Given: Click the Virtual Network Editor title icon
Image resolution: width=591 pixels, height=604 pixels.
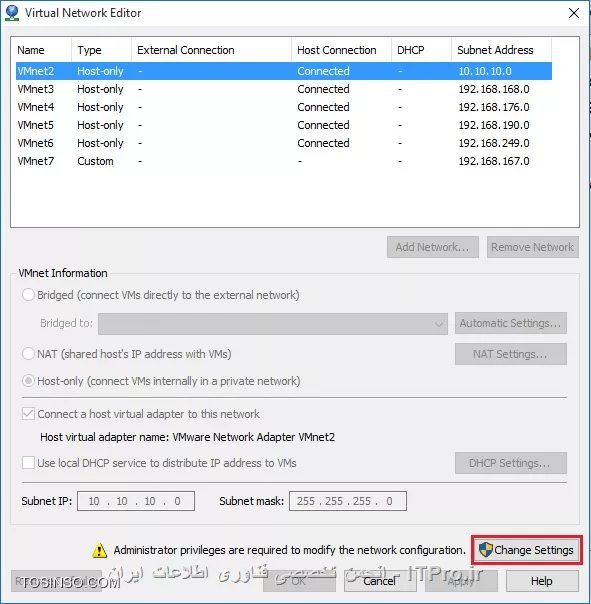Looking at the screenshot, I should click(x=12, y=13).
